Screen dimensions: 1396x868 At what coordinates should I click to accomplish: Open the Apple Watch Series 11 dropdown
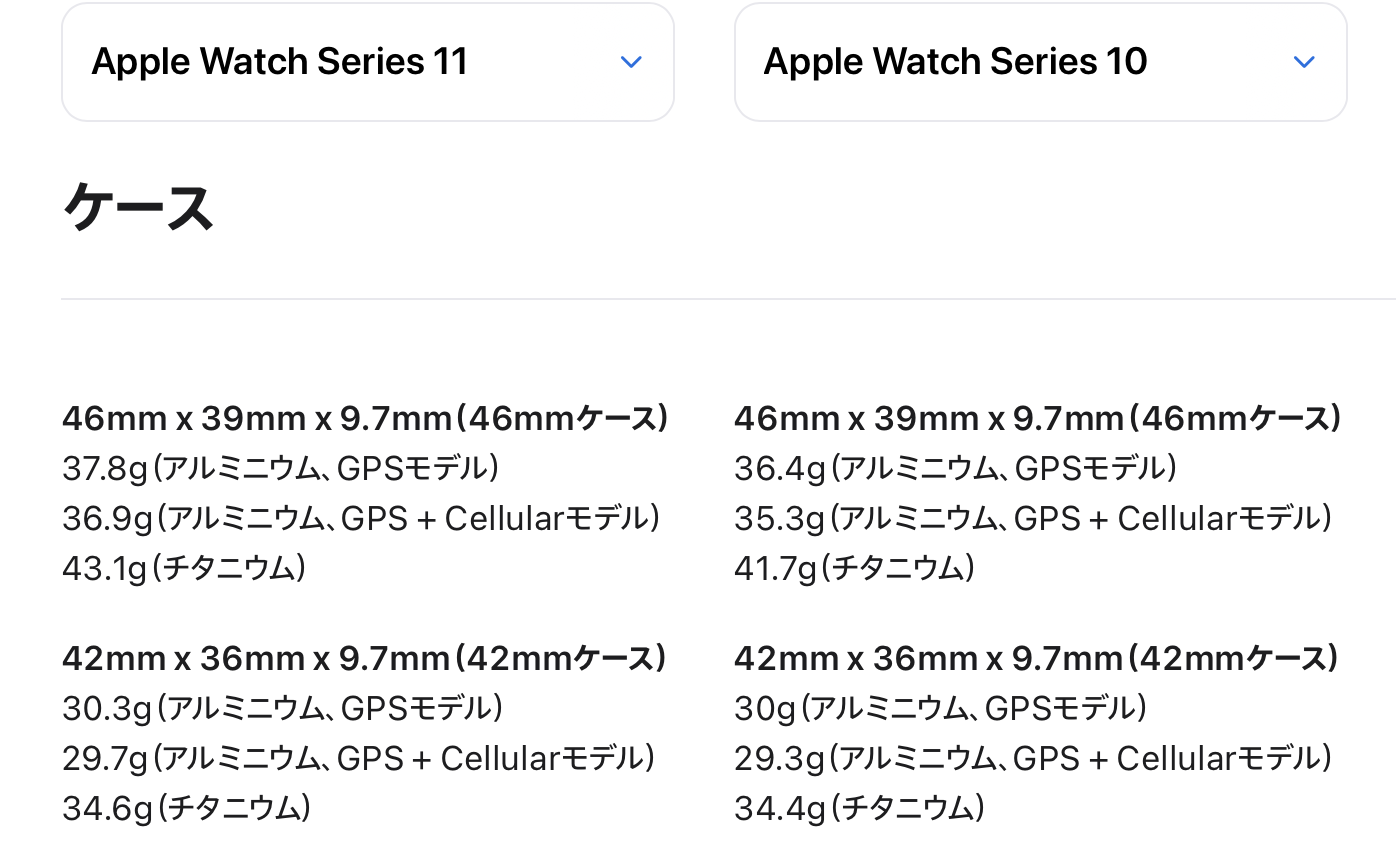point(368,62)
